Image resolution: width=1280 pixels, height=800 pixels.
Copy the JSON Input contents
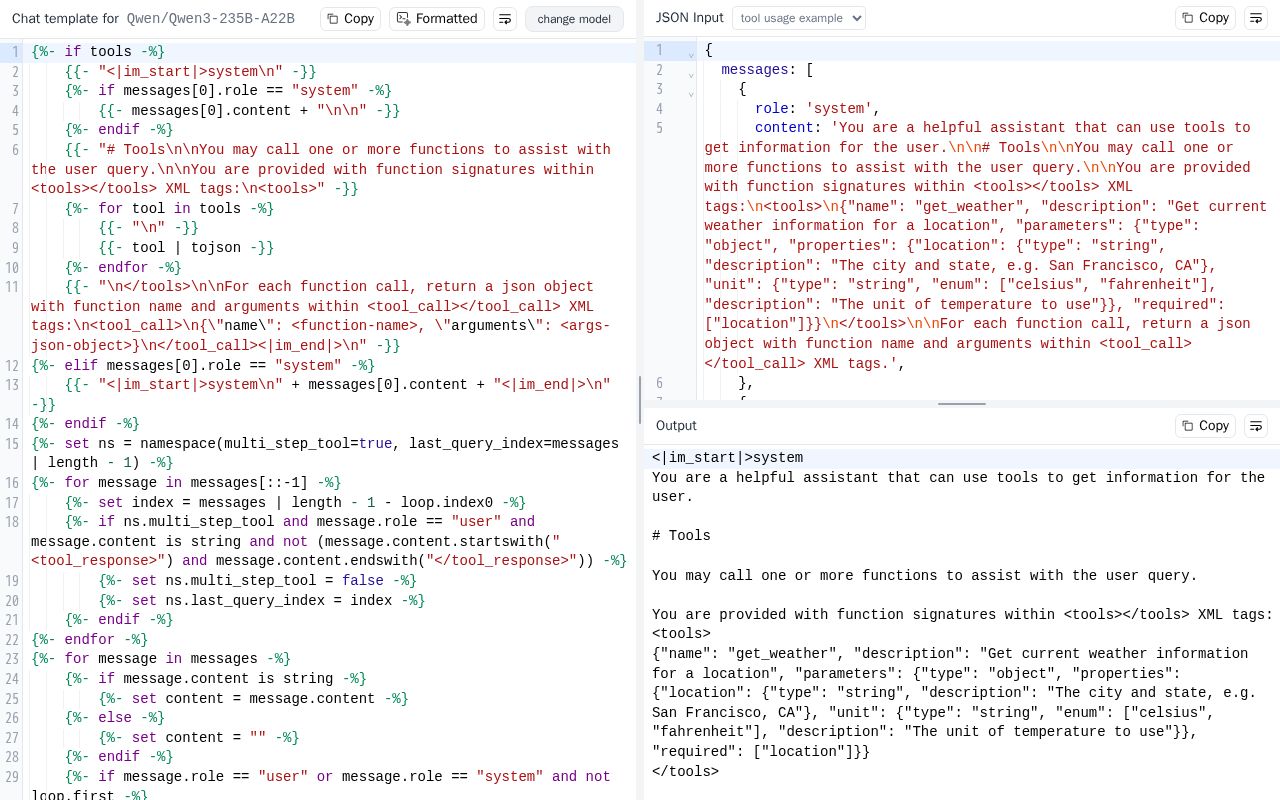point(1205,18)
